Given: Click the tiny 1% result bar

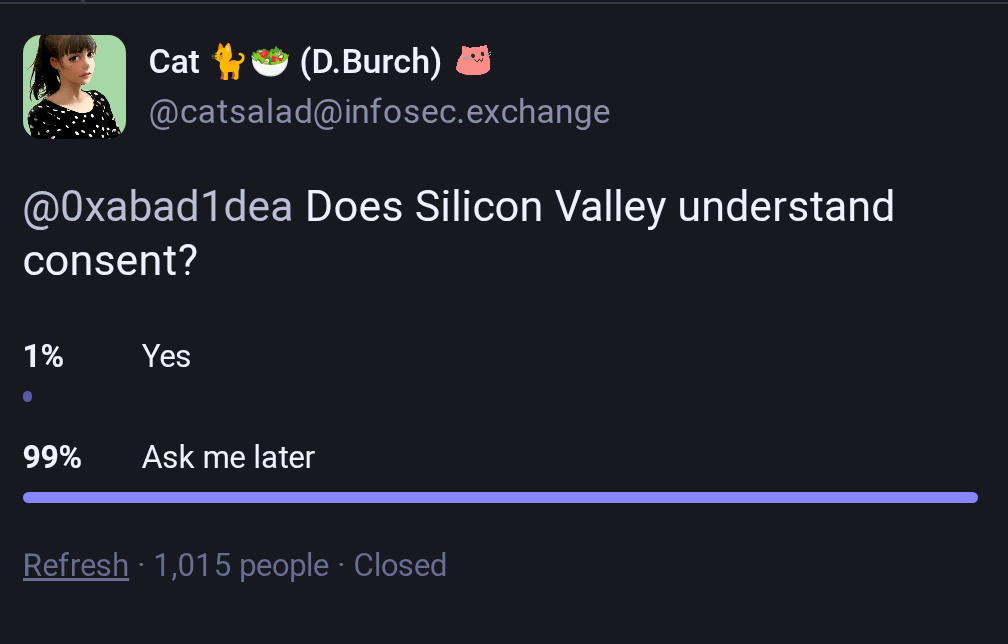Looking at the screenshot, I should pyautogui.click(x=28, y=397).
